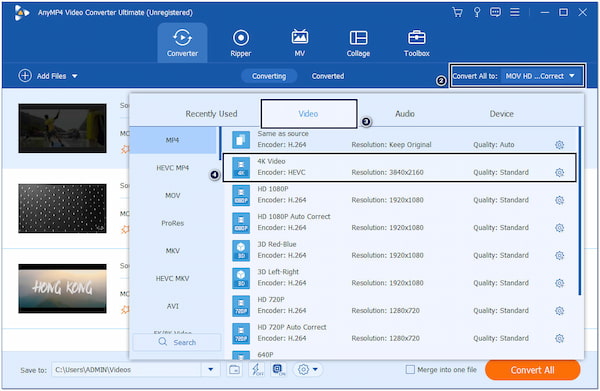
Task: Open the shopping cart purchase icon
Action: pyautogui.click(x=457, y=12)
